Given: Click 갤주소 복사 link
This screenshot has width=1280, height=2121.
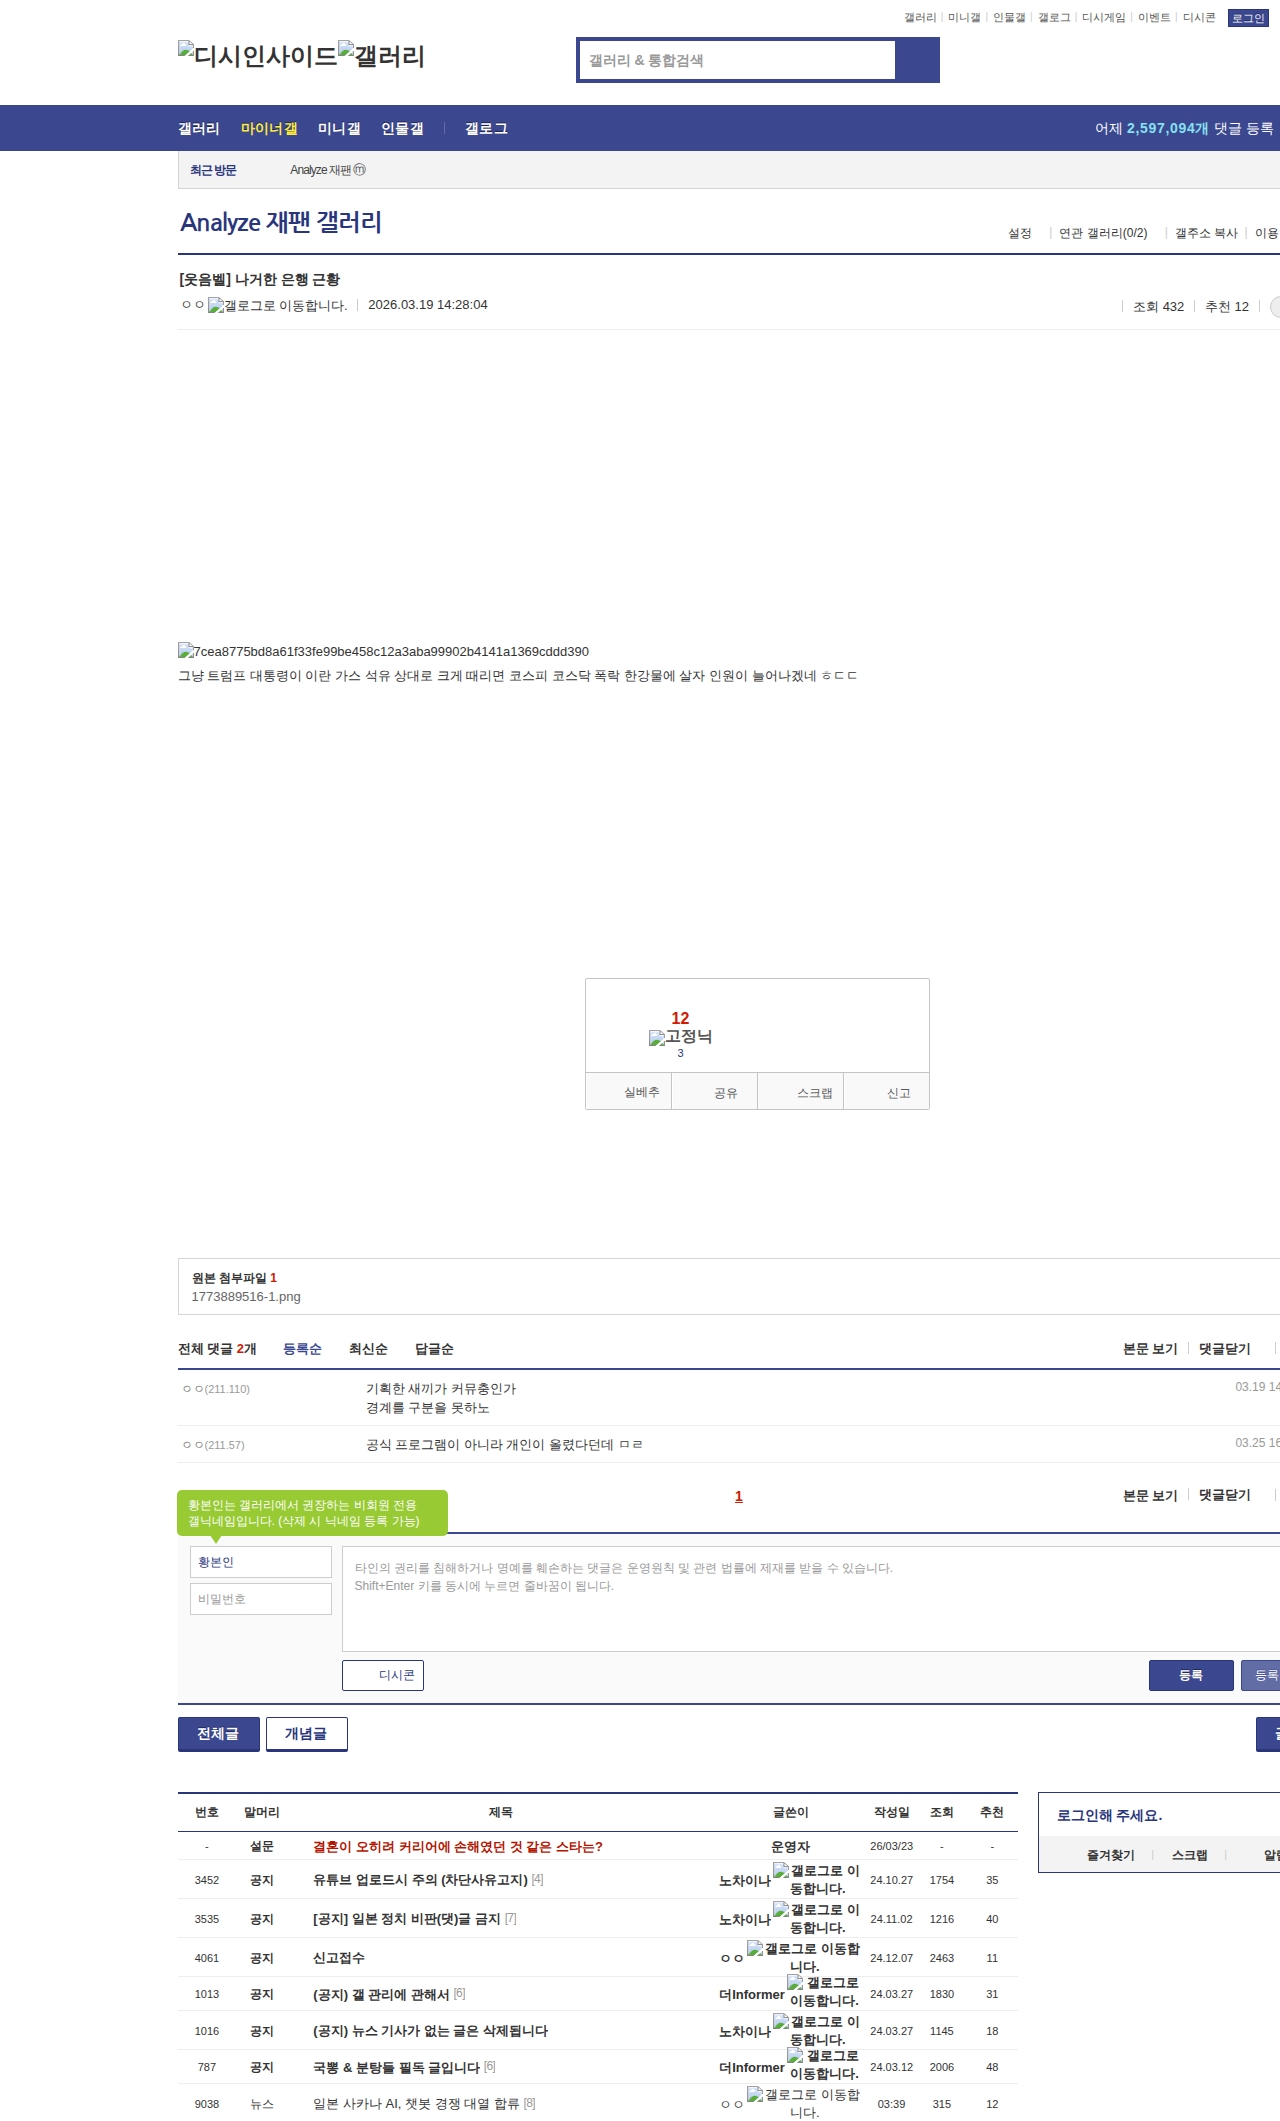Looking at the screenshot, I should [x=1206, y=233].
